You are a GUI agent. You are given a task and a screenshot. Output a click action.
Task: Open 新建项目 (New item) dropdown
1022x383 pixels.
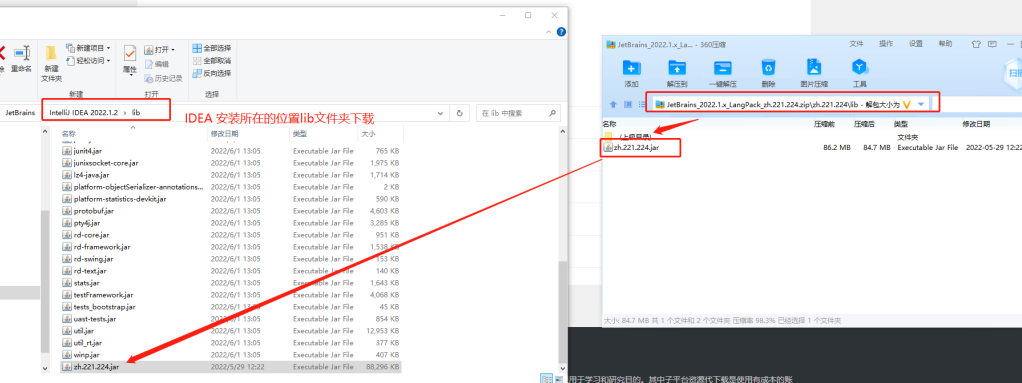coord(89,48)
